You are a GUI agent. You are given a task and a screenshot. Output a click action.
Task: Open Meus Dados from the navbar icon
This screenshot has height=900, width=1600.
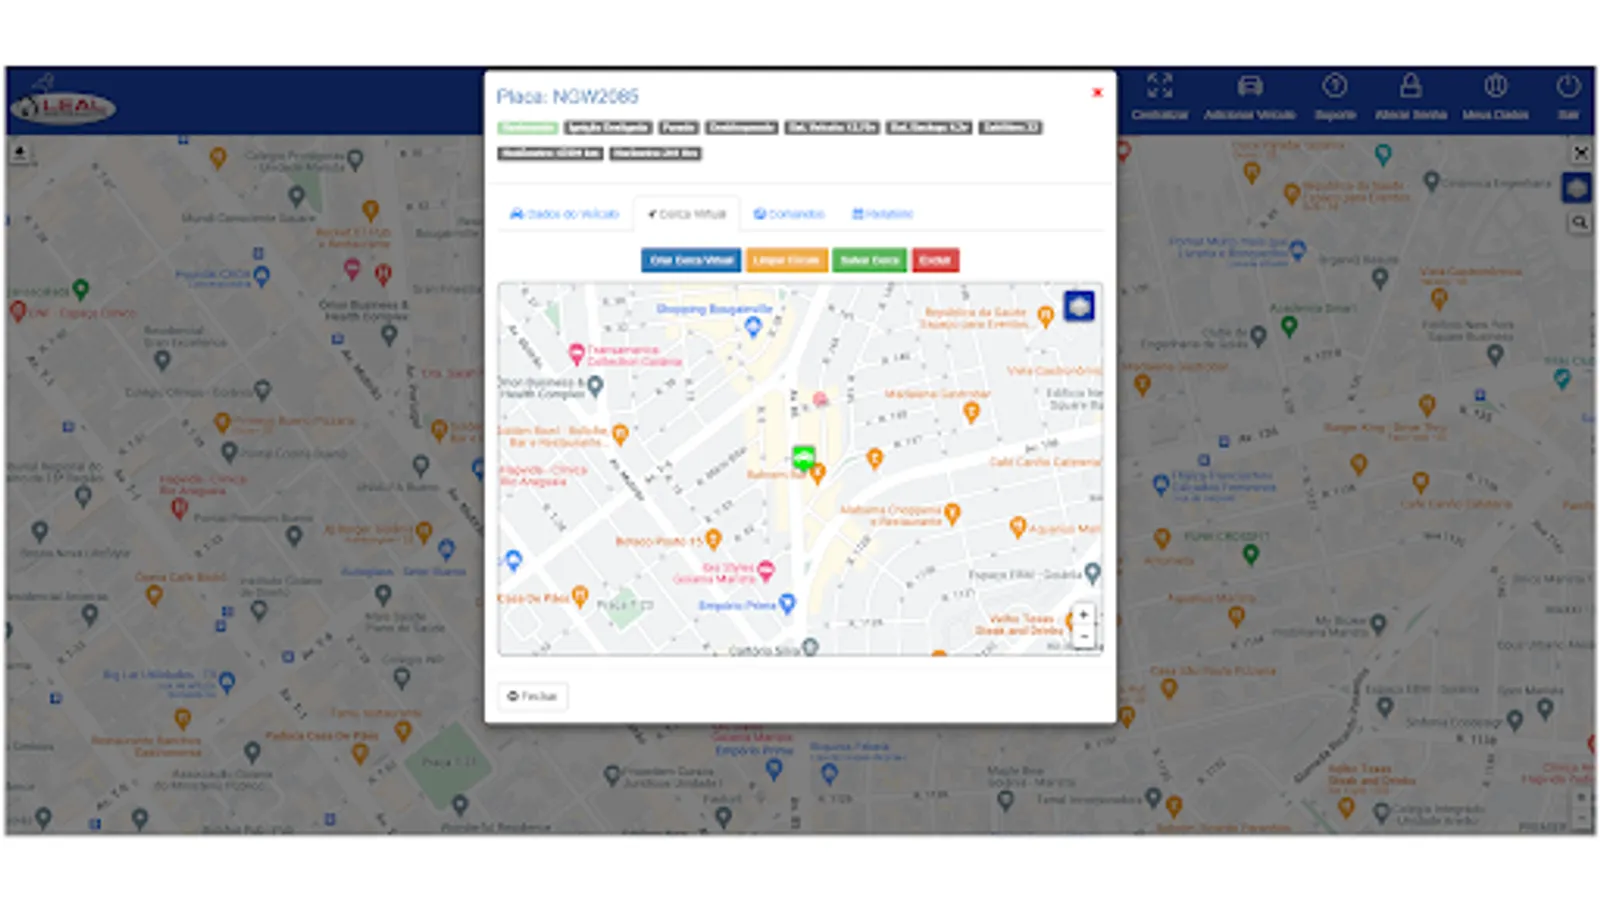[1495, 85]
